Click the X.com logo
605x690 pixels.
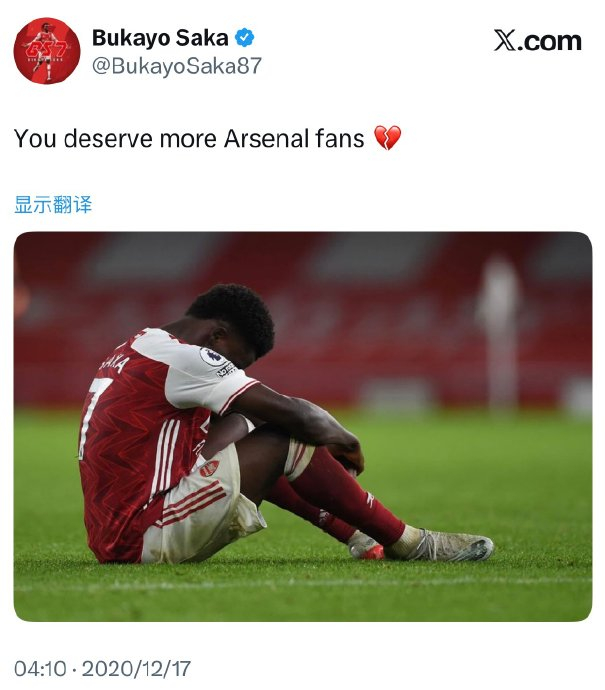click(x=537, y=40)
